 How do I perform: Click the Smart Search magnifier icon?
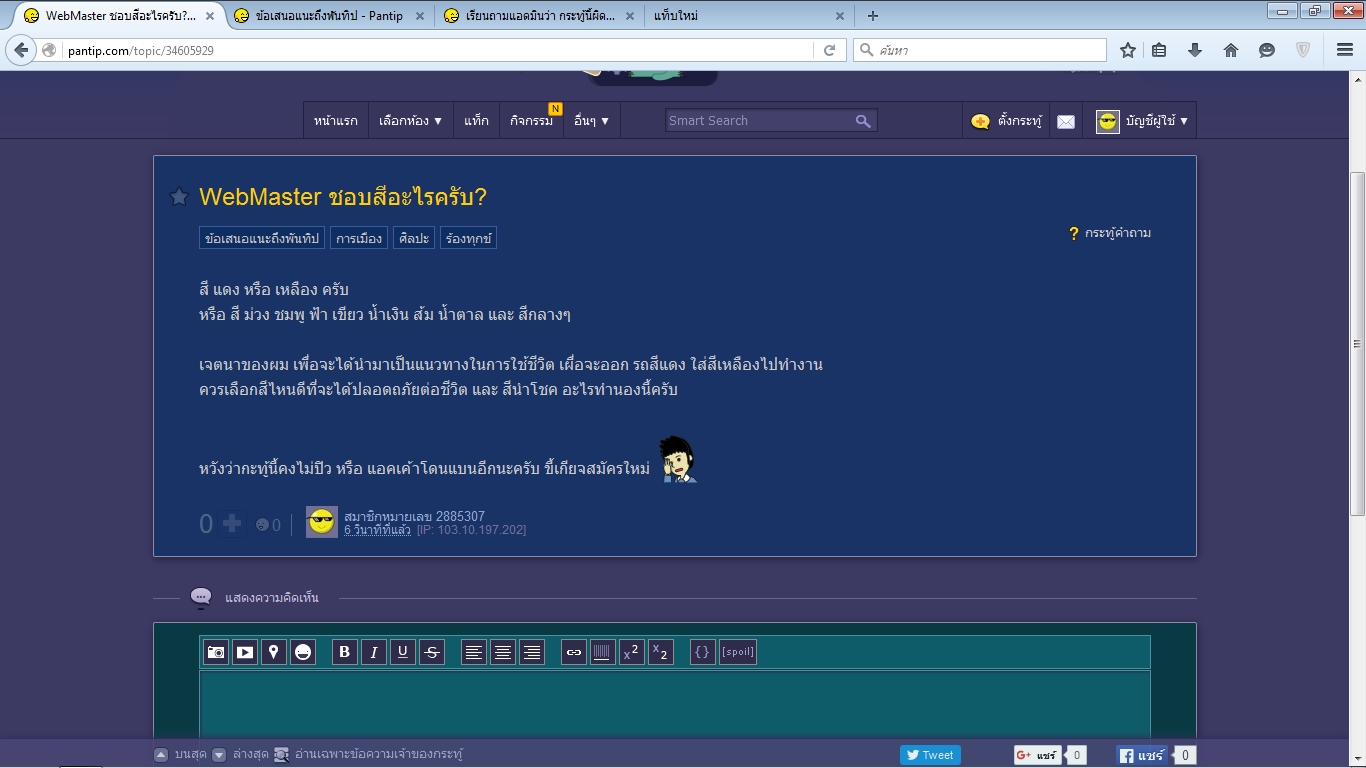click(x=863, y=120)
